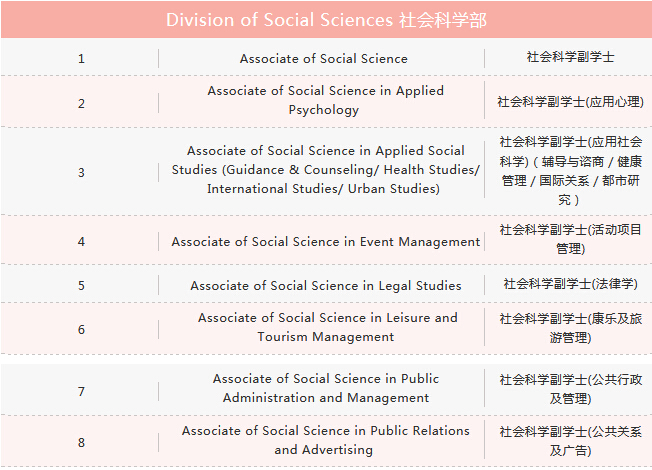Screen dimensions: 652x470
Task: Open the Leisure and Tourism Management program
Action: pos(327,327)
